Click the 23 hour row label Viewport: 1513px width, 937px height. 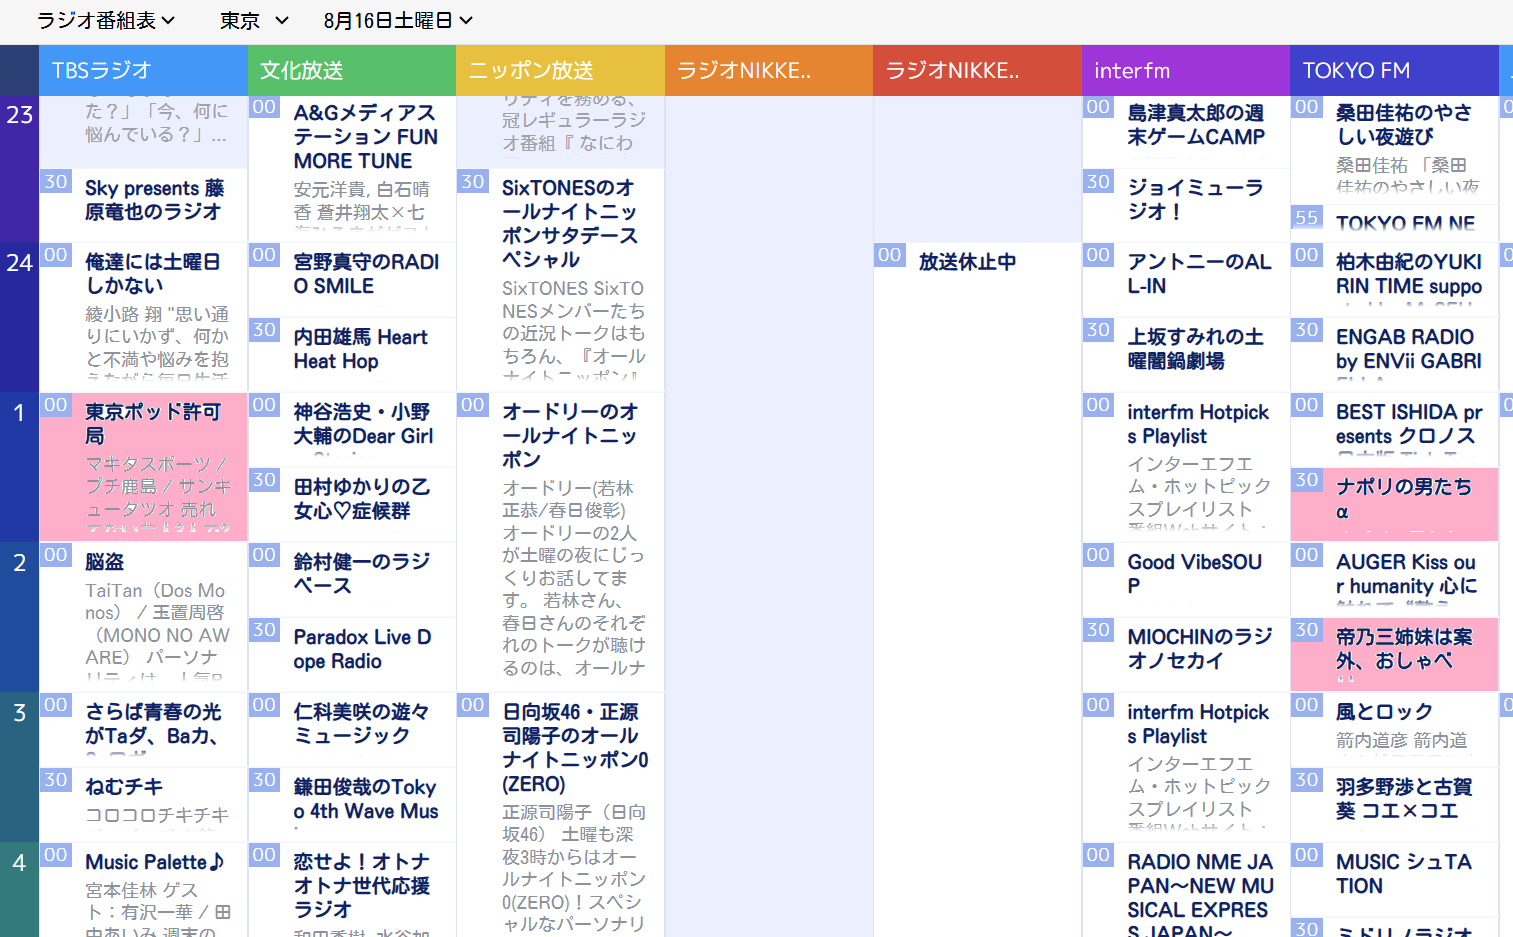pyautogui.click(x=19, y=115)
